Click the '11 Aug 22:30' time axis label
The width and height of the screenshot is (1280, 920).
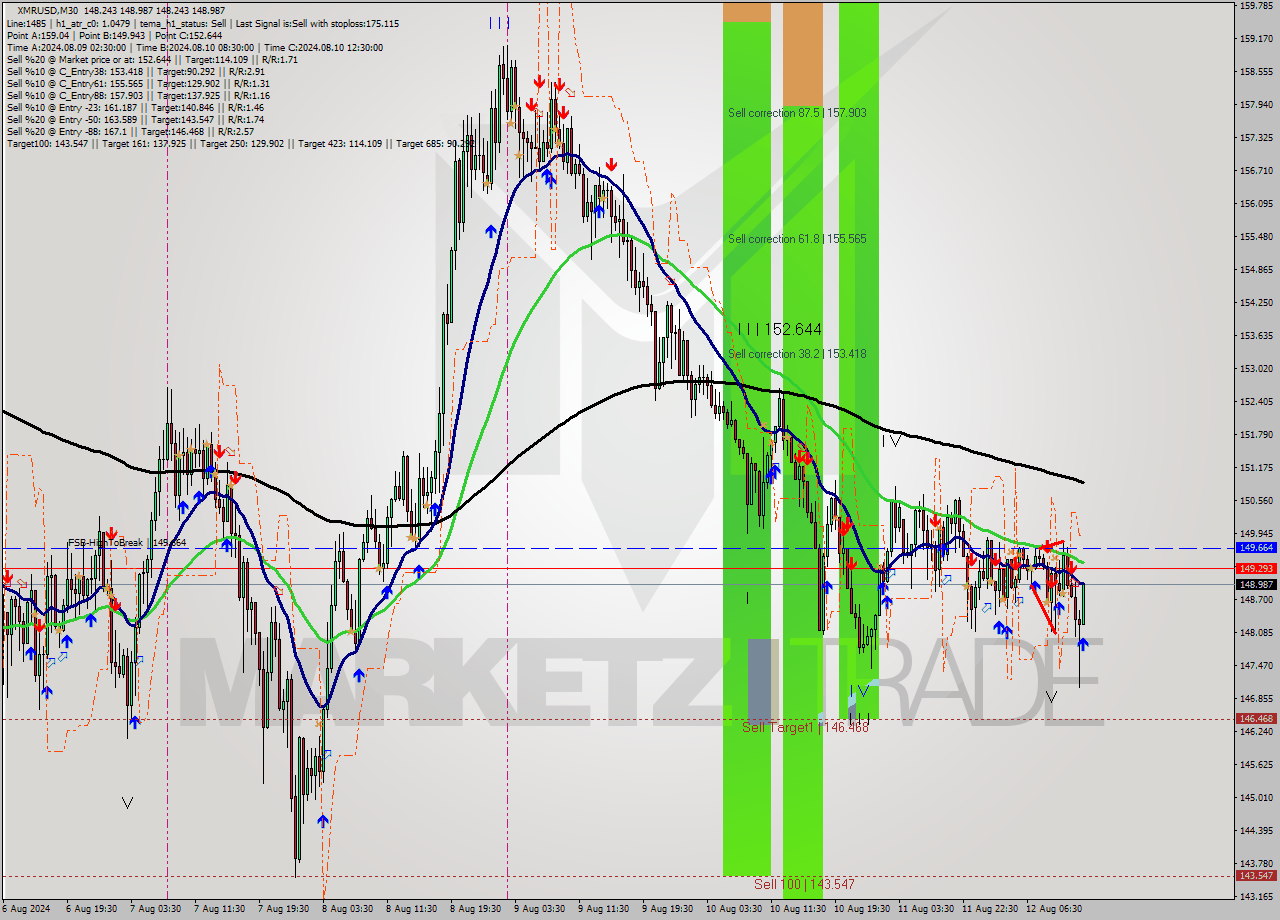(x=988, y=909)
